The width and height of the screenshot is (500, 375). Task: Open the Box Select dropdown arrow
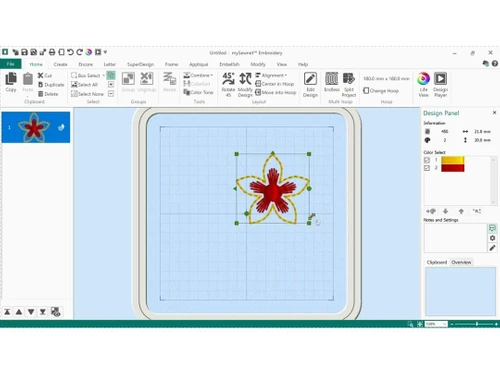[104, 76]
